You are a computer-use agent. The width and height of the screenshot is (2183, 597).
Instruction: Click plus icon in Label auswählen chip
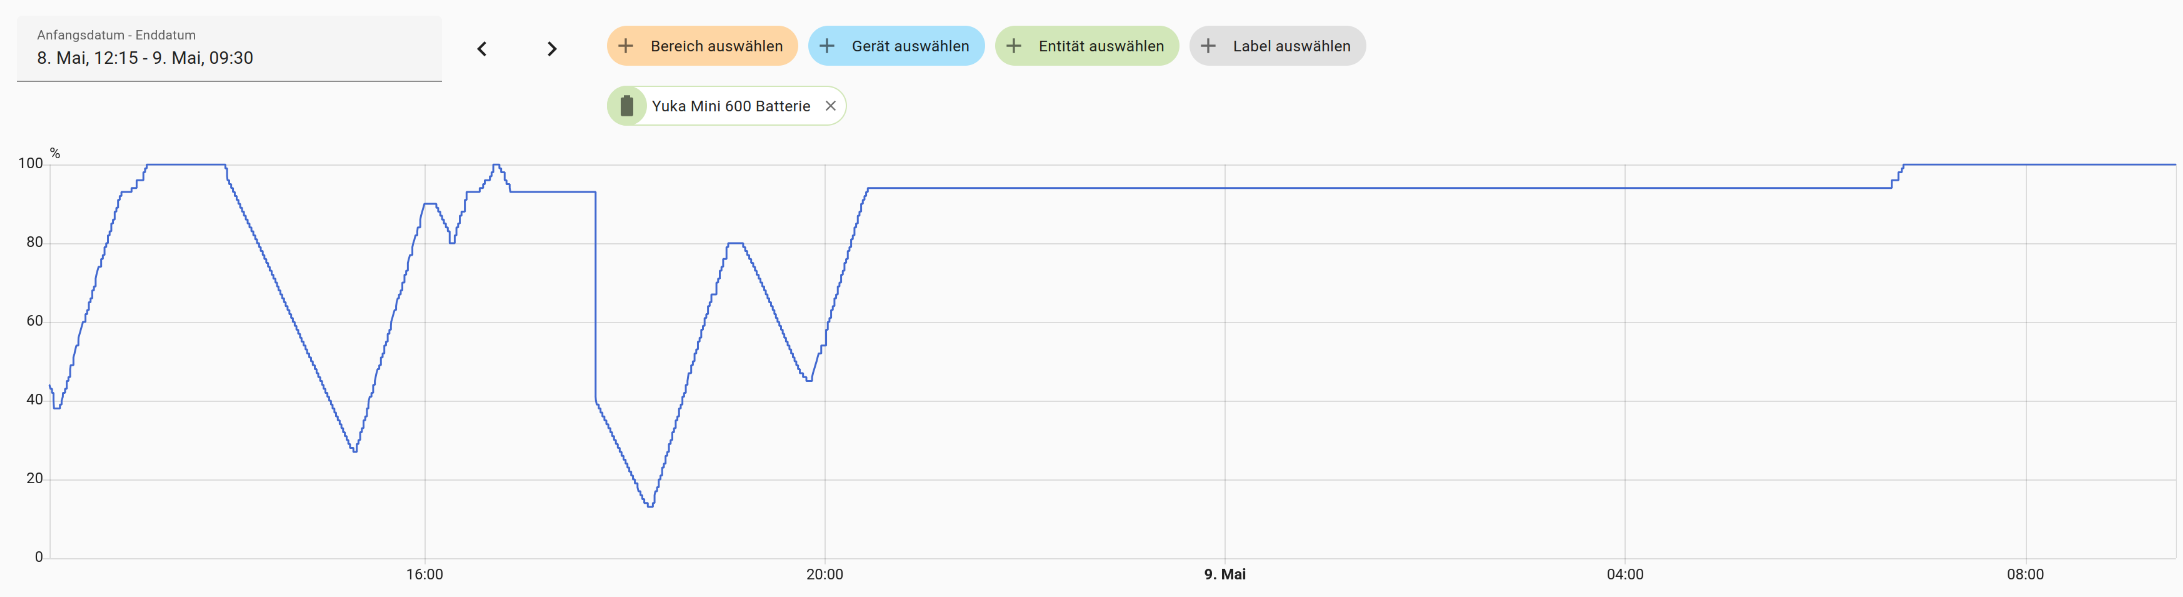[1208, 46]
